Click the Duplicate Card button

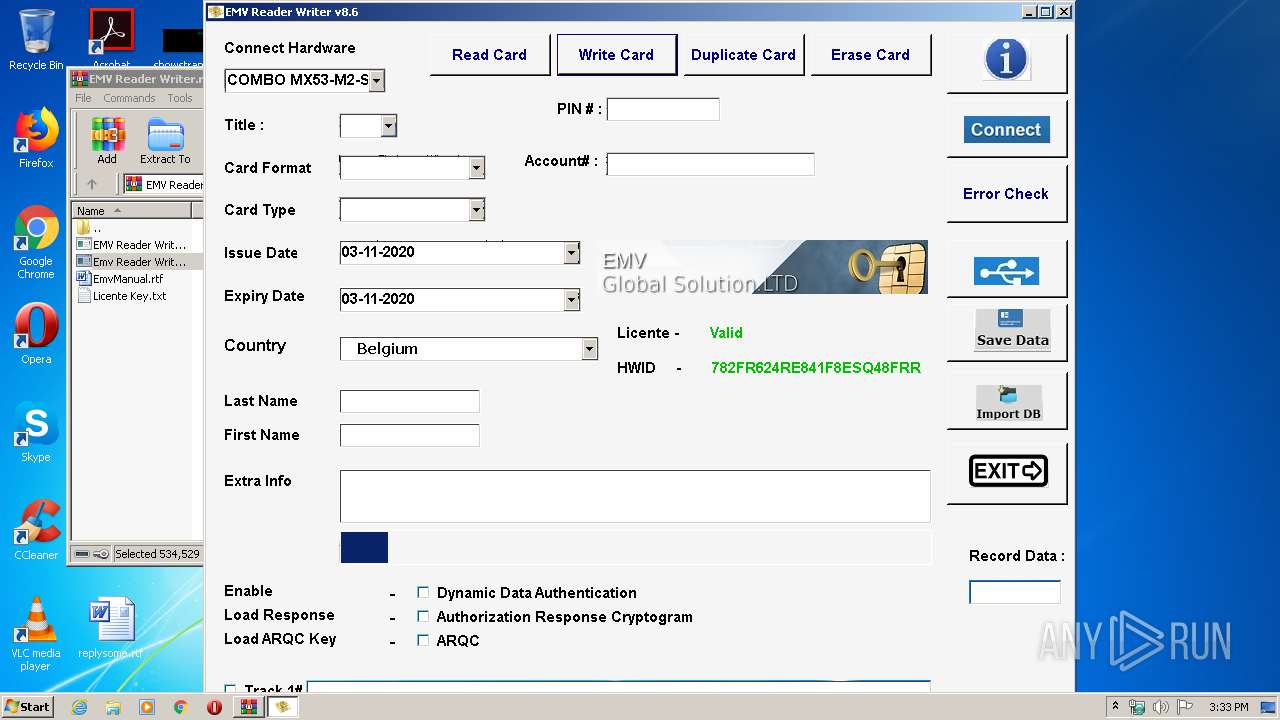[x=743, y=55]
